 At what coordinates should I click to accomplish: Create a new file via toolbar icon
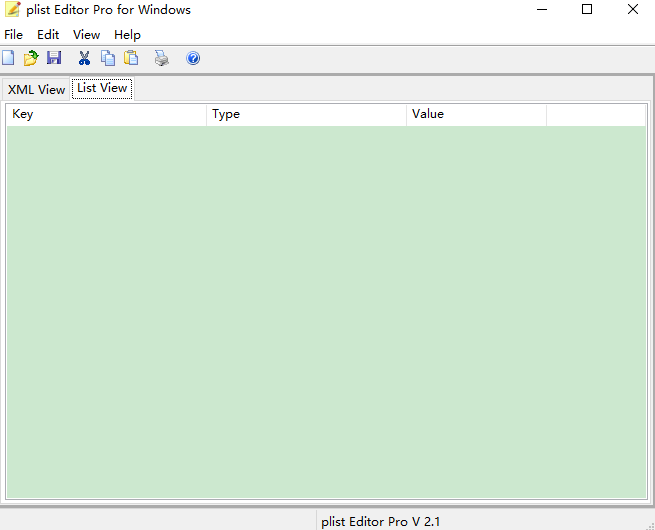pos(8,58)
